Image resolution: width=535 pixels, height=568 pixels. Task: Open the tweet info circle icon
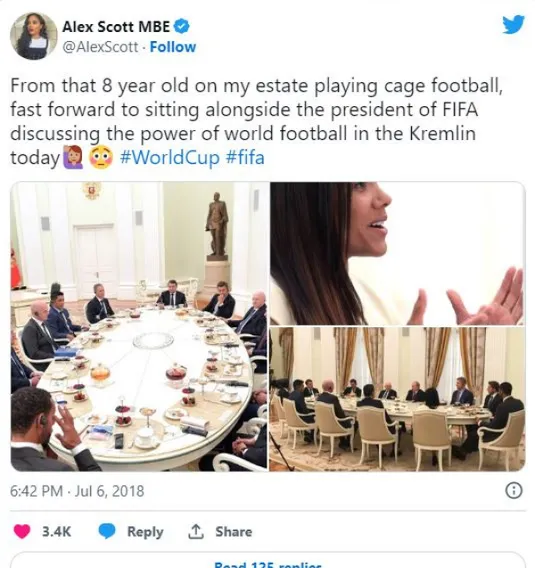(x=514, y=491)
